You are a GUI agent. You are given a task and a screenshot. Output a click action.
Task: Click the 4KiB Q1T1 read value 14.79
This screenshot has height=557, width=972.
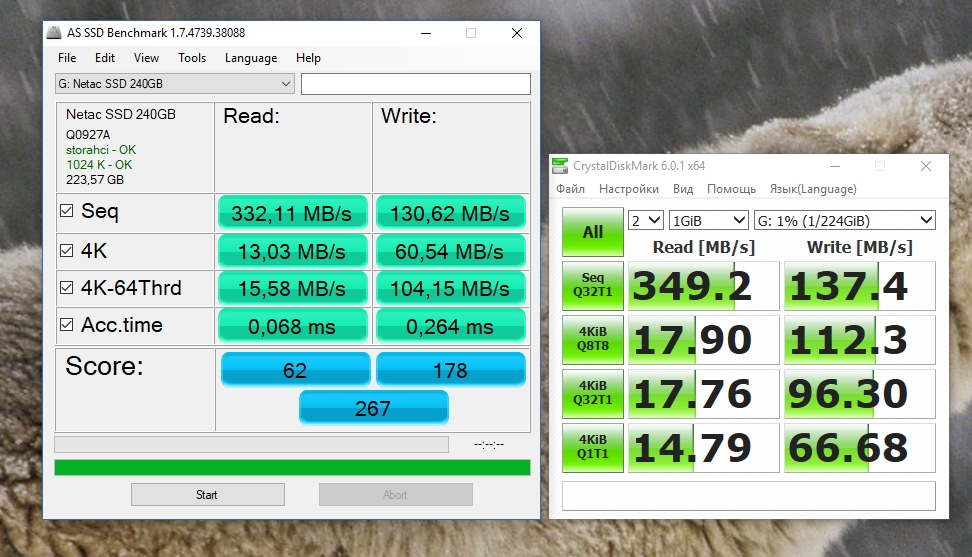coord(704,447)
